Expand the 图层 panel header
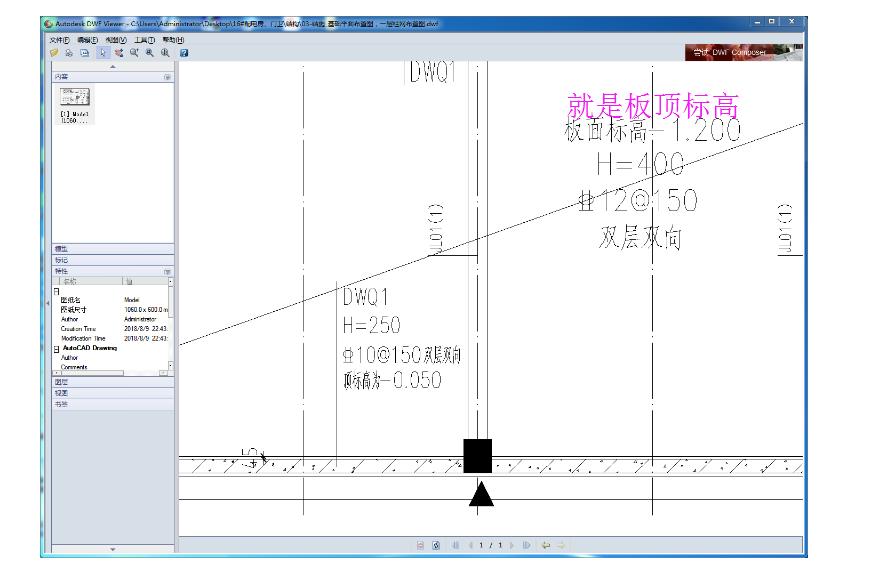Image resolution: width=874 pixels, height=575 pixels. coord(113,382)
